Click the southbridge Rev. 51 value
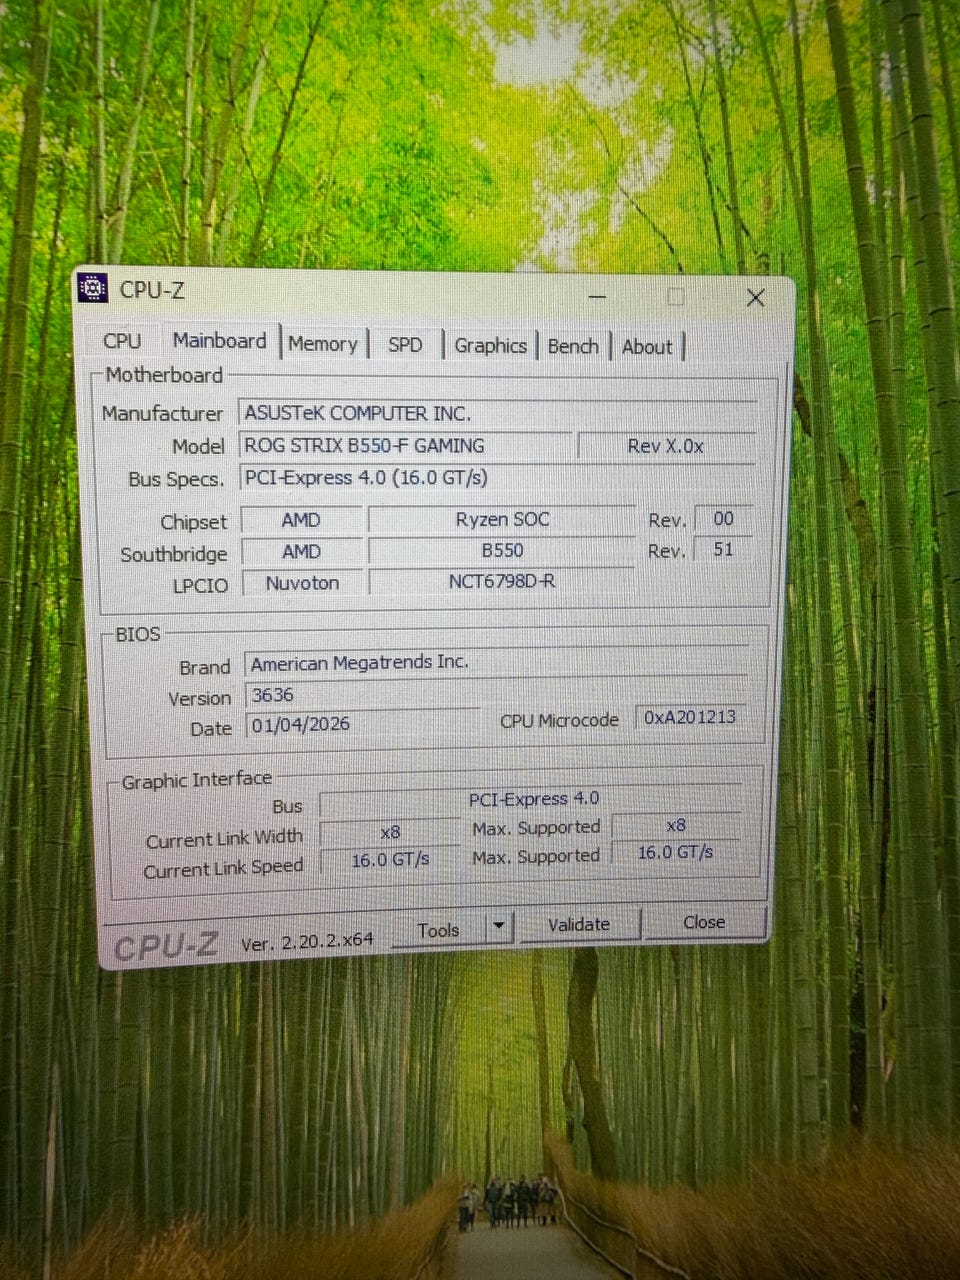This screenshot has width=960, height=1280. coord(723,549)
